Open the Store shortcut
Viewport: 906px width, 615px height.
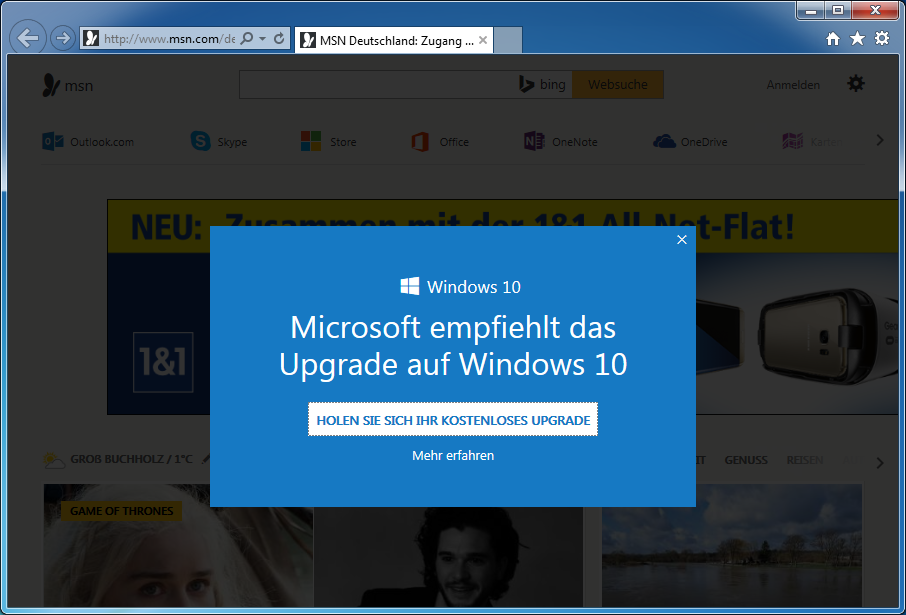pyautogui.click(x=329, y=142)
